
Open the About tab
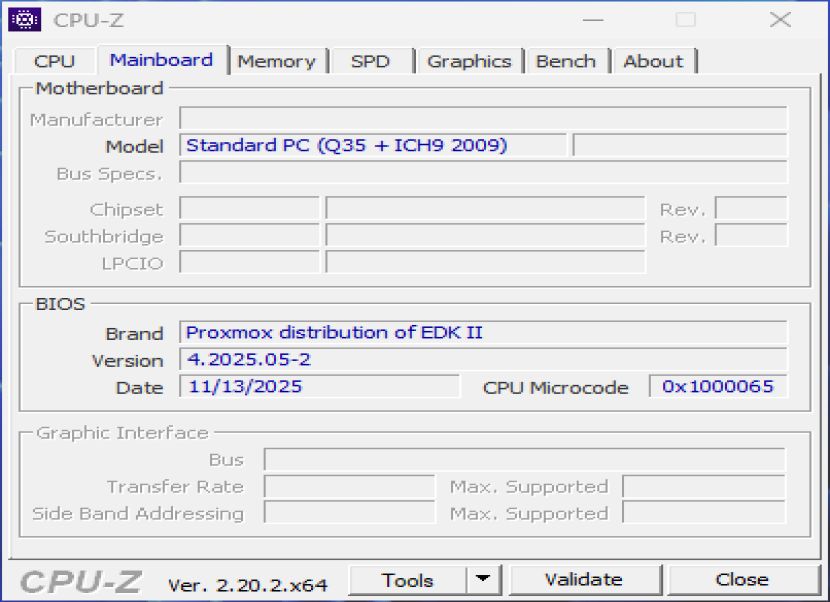654,61
